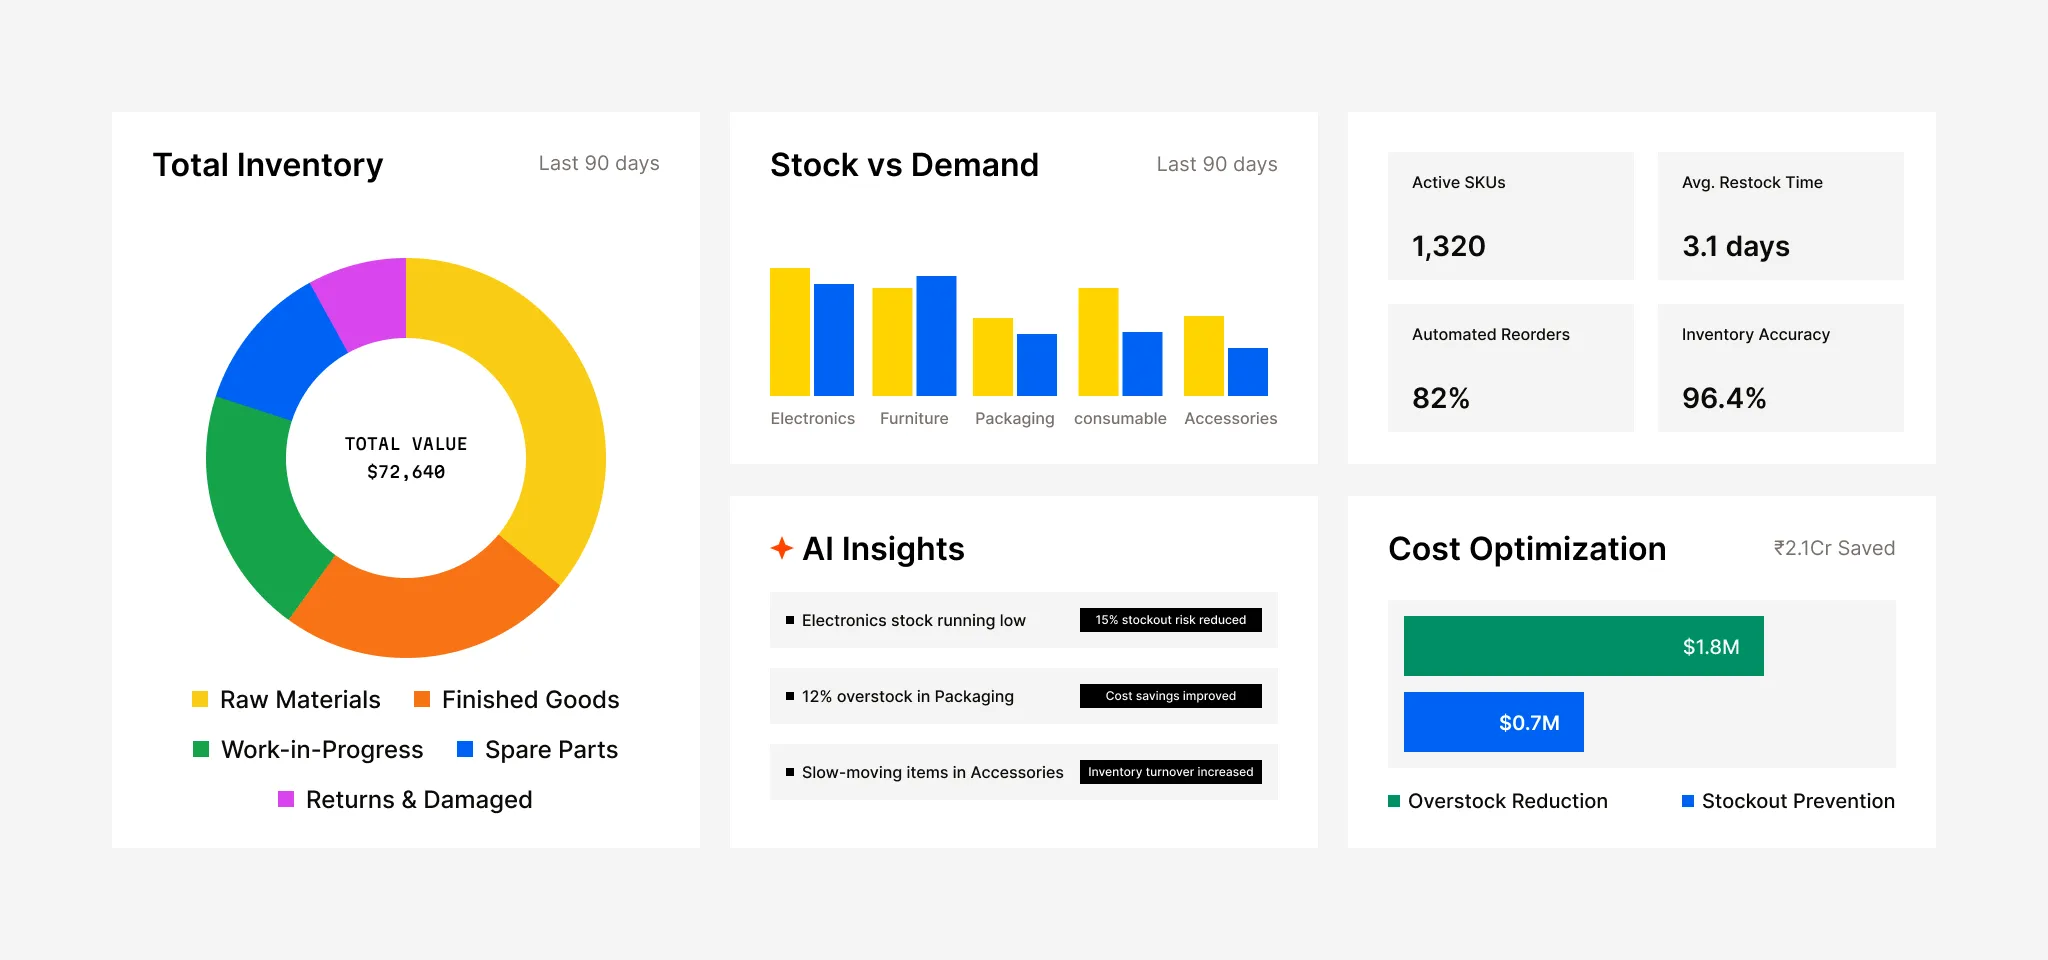This screenshot has height=960, width=2048.
Task: Click the Returns & Damaged purple legend marker
Action: pyautogui.click(x=286, y=799)
